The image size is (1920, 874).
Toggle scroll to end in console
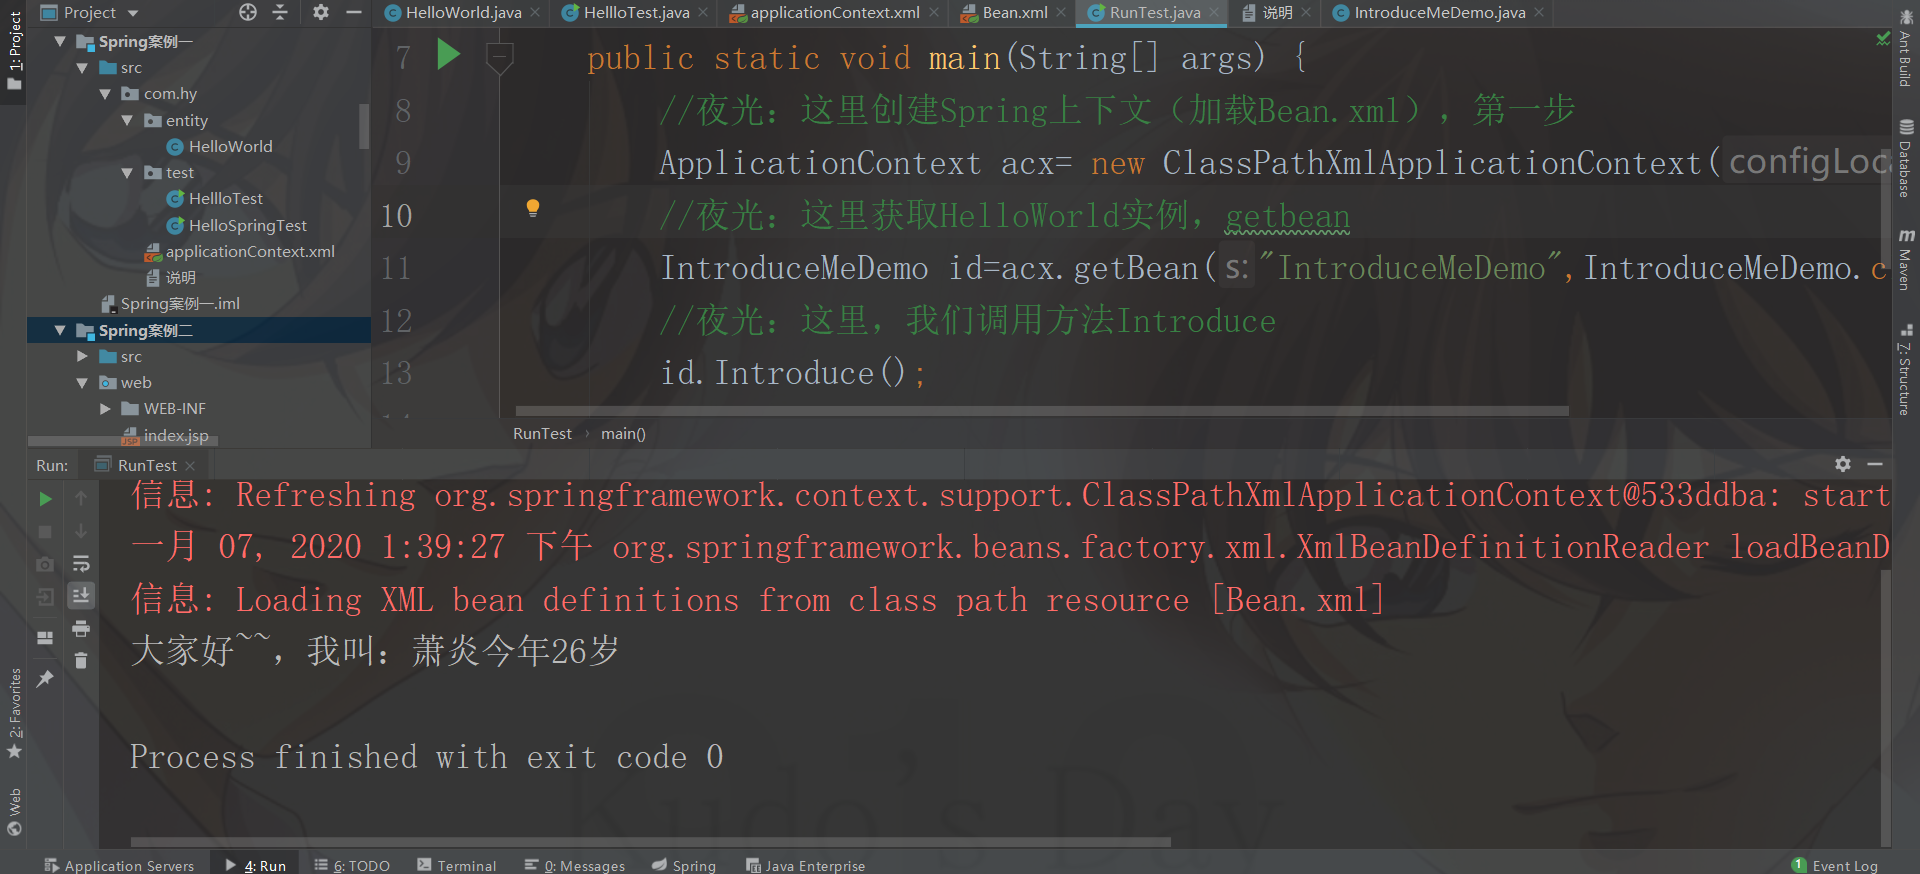[81, 595]
